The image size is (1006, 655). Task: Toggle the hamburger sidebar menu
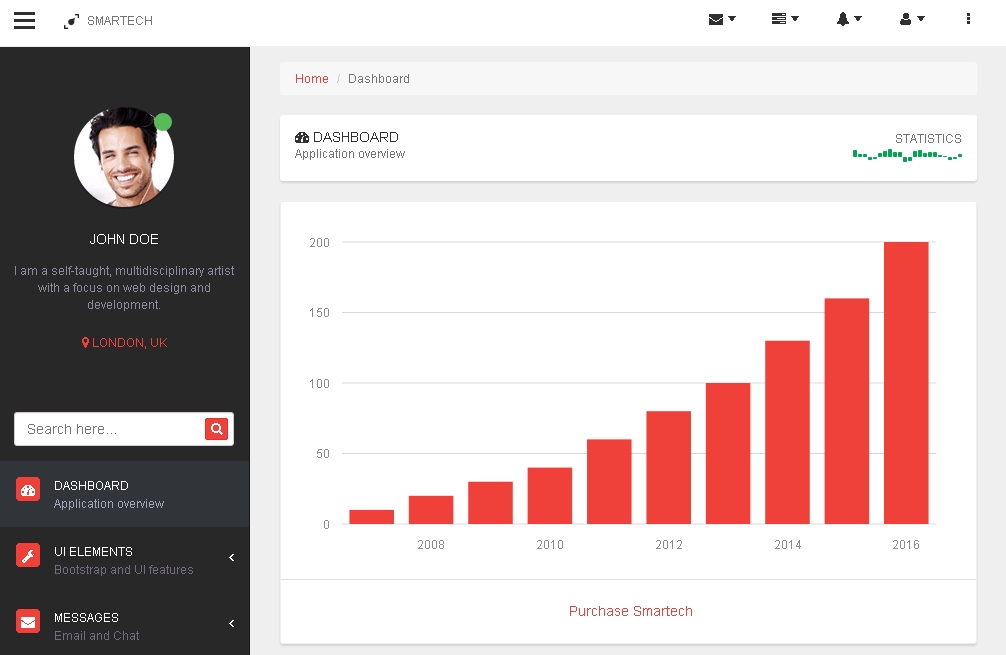24,20
